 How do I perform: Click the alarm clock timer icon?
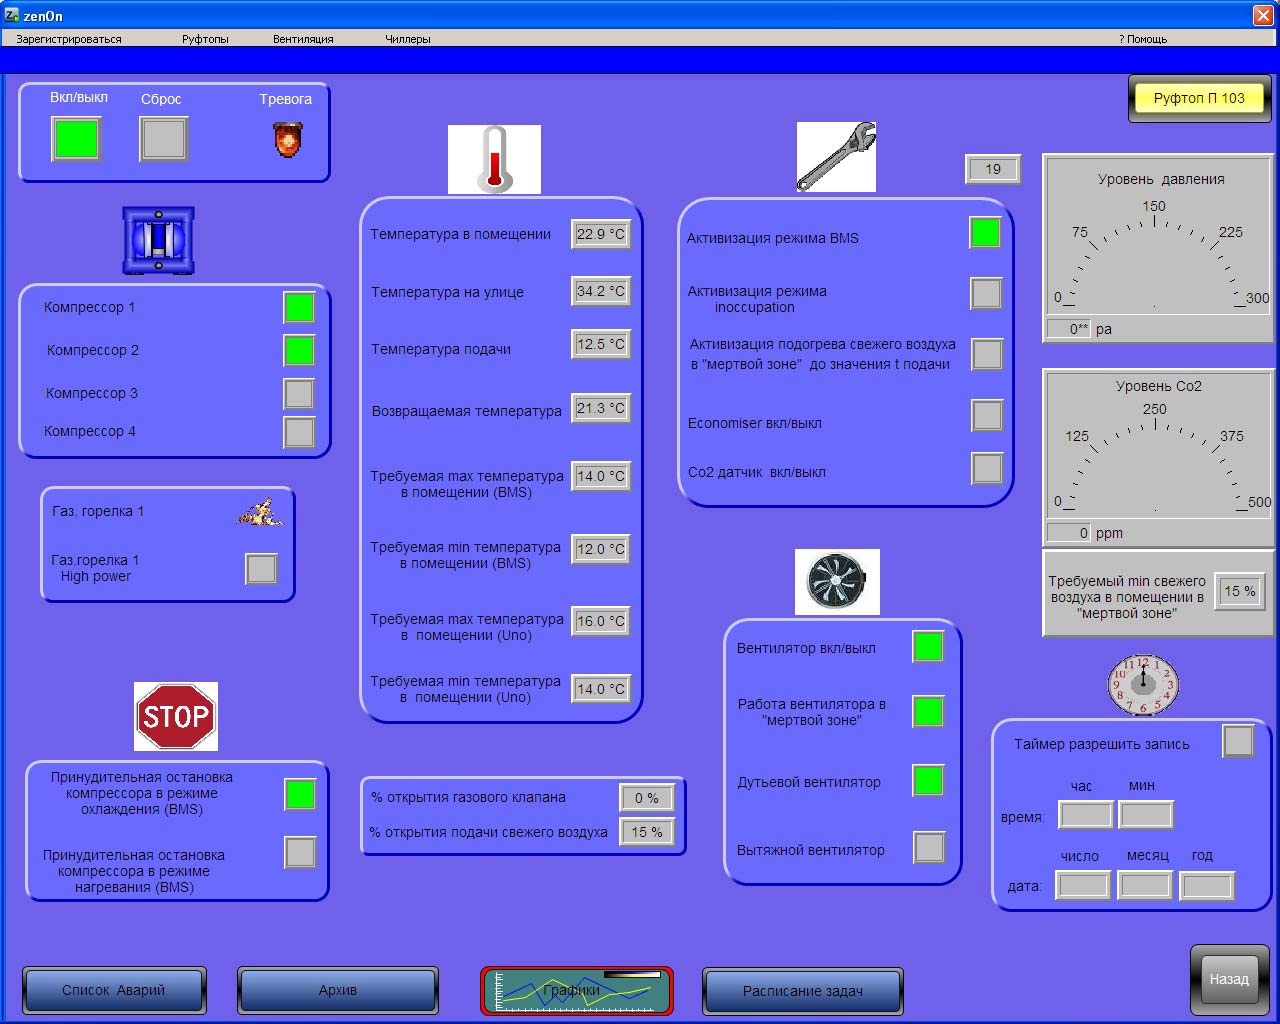(x=1143, y=685)
